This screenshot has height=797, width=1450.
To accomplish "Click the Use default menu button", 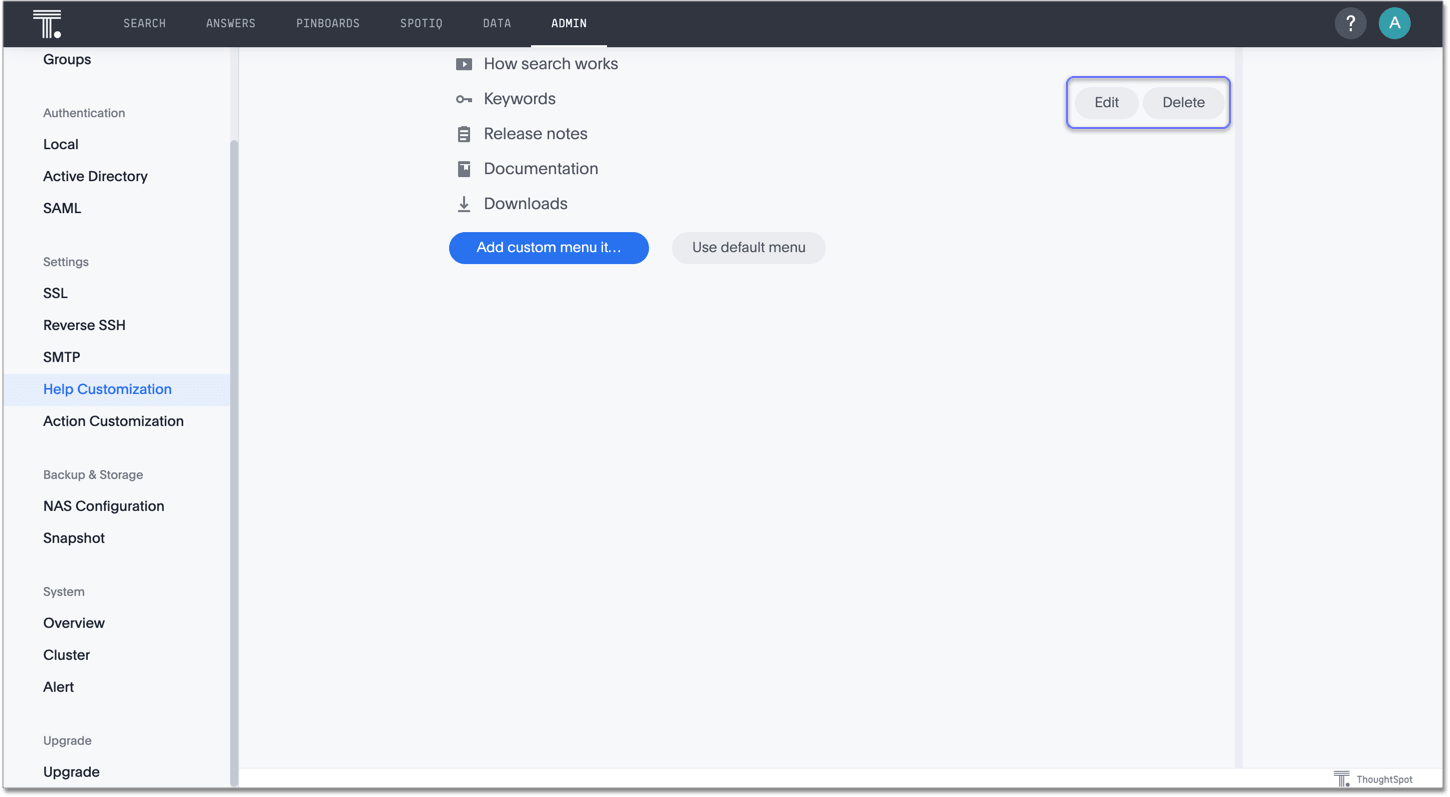I will [x=748, y=248].
